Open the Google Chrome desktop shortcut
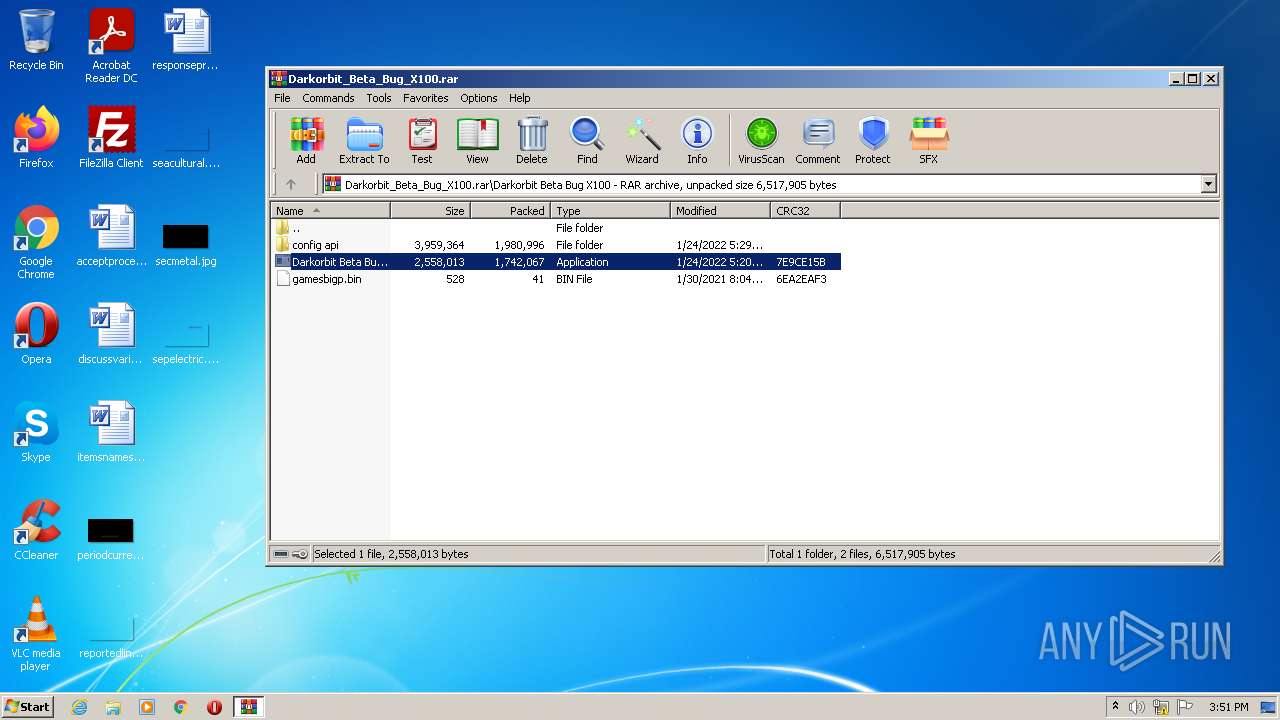The image size is (1280, 720). [x=36, y=242]
